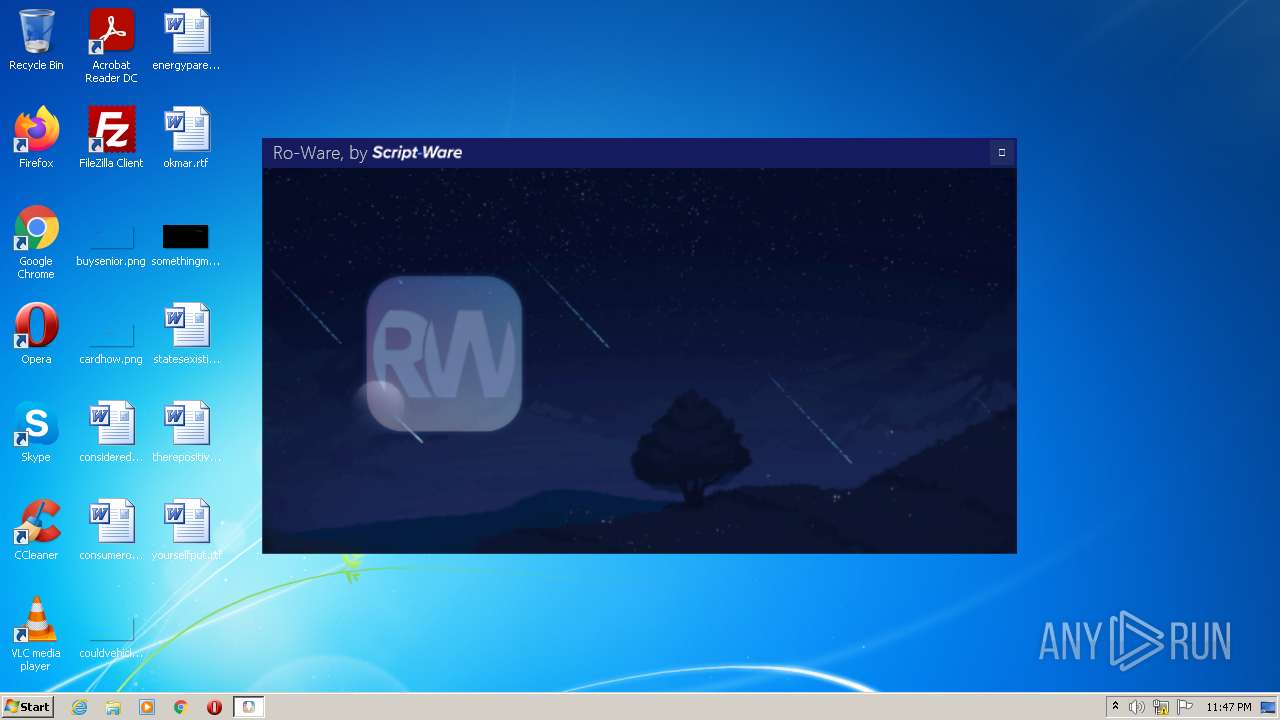Select the considered document icon
The image size is (1280, 720).
pos(111,432)
